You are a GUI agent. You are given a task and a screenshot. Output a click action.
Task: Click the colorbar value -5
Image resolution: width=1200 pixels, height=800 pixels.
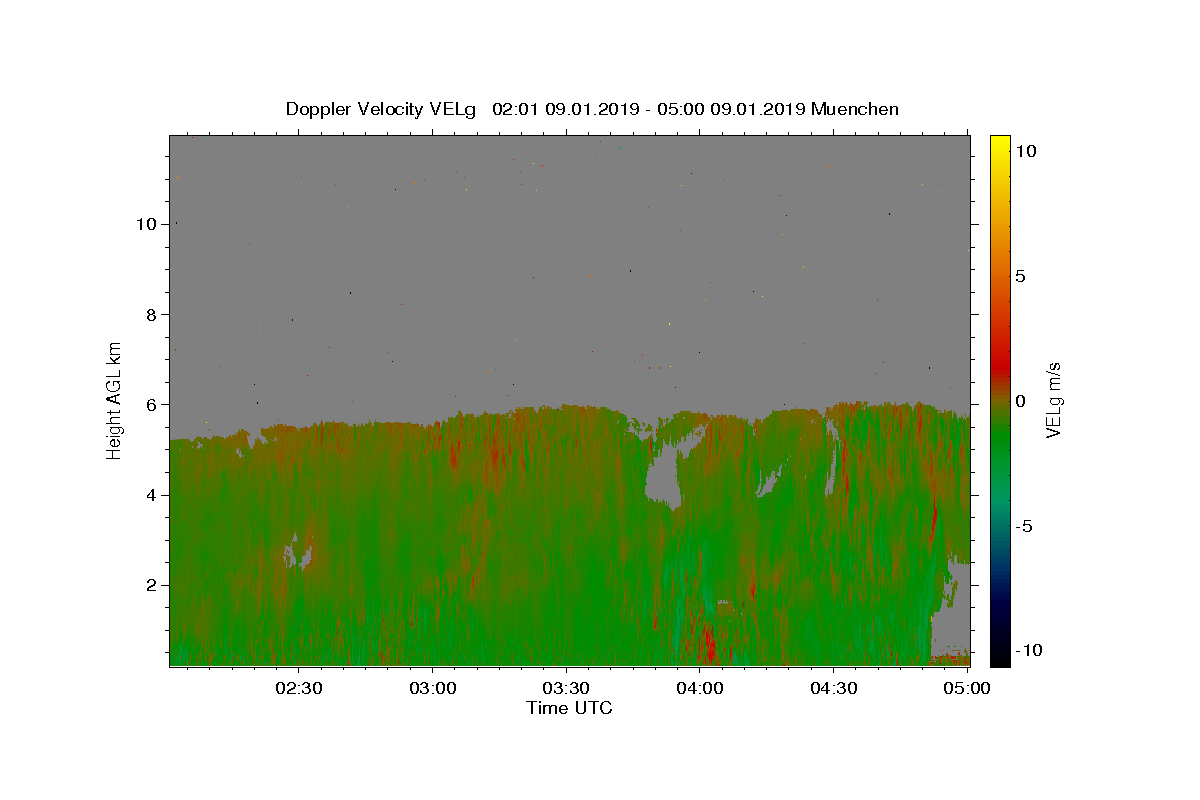[x=1024, y=526]
